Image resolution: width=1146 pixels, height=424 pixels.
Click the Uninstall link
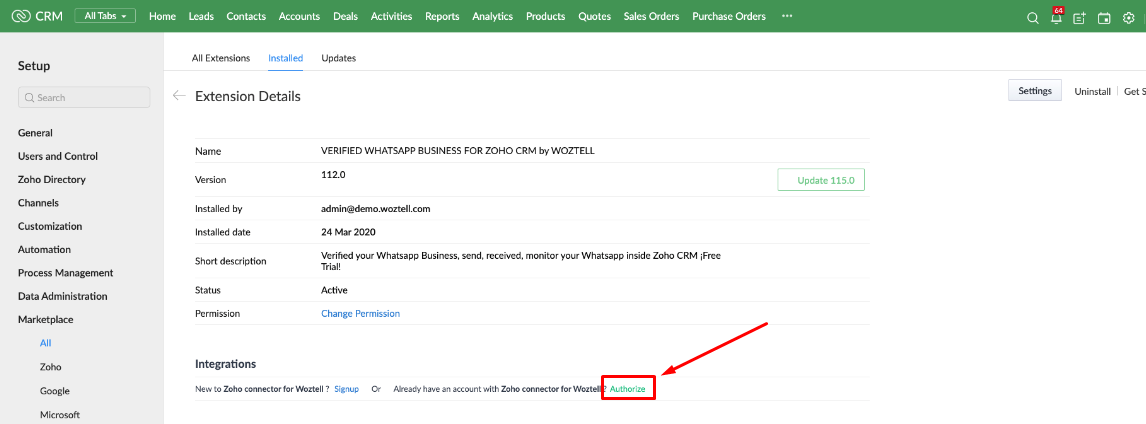pyautogui.click(x=1093, y=91)
